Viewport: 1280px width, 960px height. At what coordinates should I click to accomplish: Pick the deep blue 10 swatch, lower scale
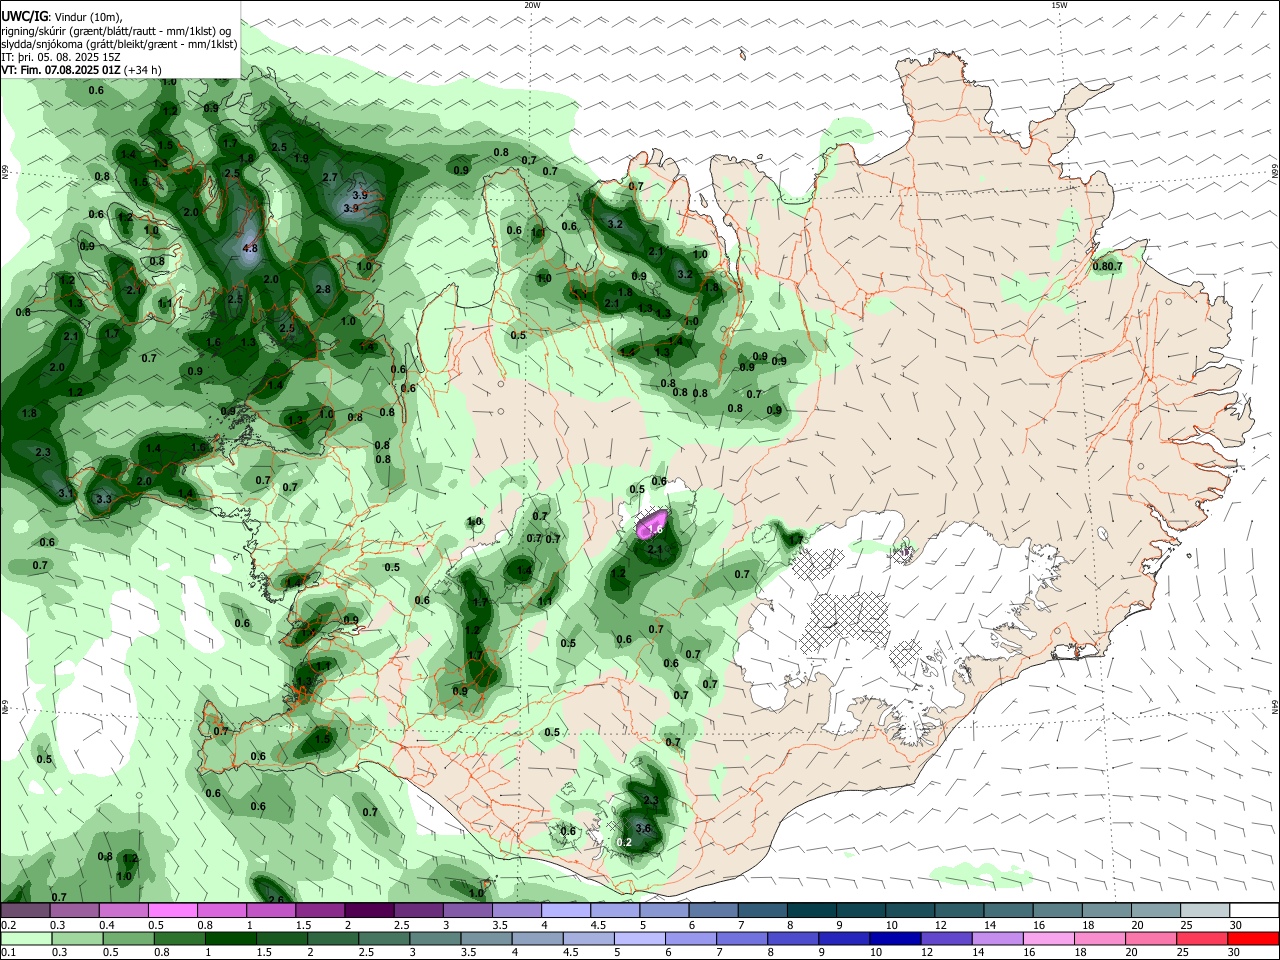click(893, 938)
